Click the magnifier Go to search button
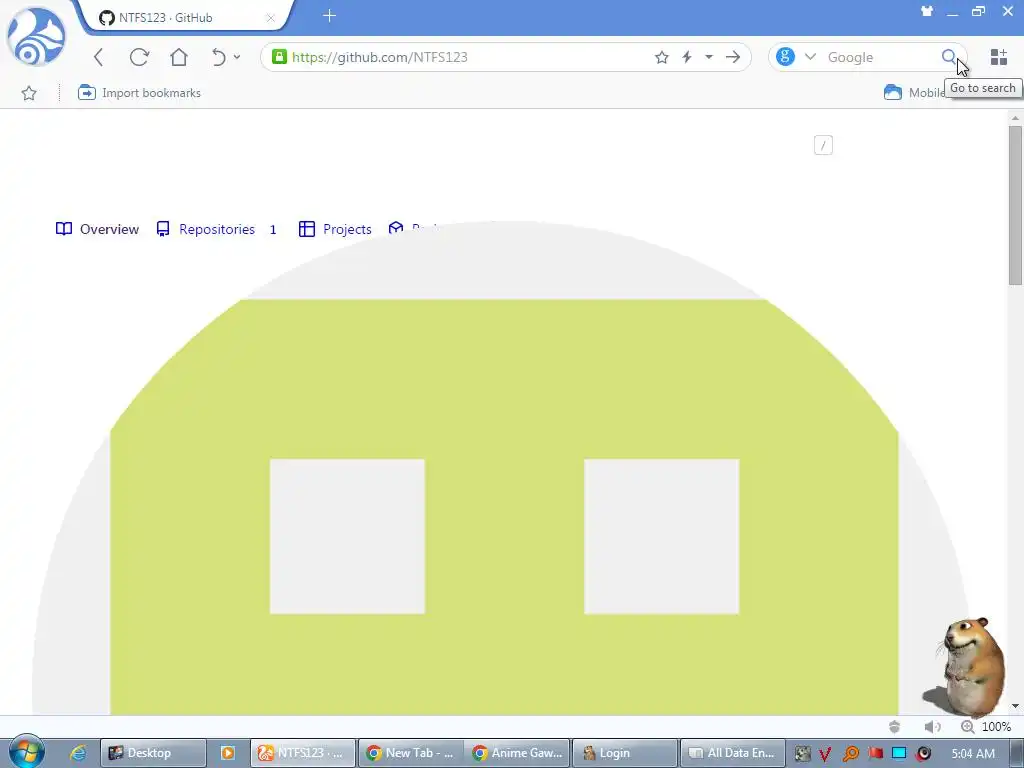 [x=949, y=57]
